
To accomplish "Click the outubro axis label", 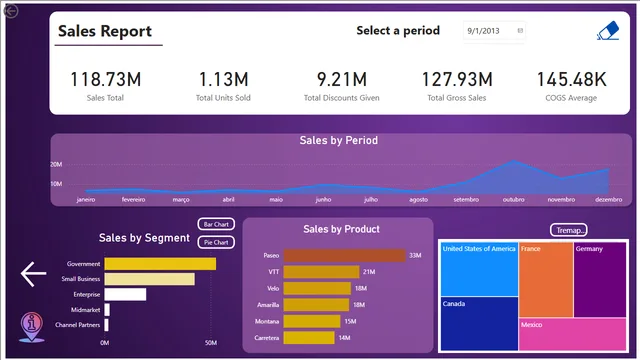I will click(513, 200).
